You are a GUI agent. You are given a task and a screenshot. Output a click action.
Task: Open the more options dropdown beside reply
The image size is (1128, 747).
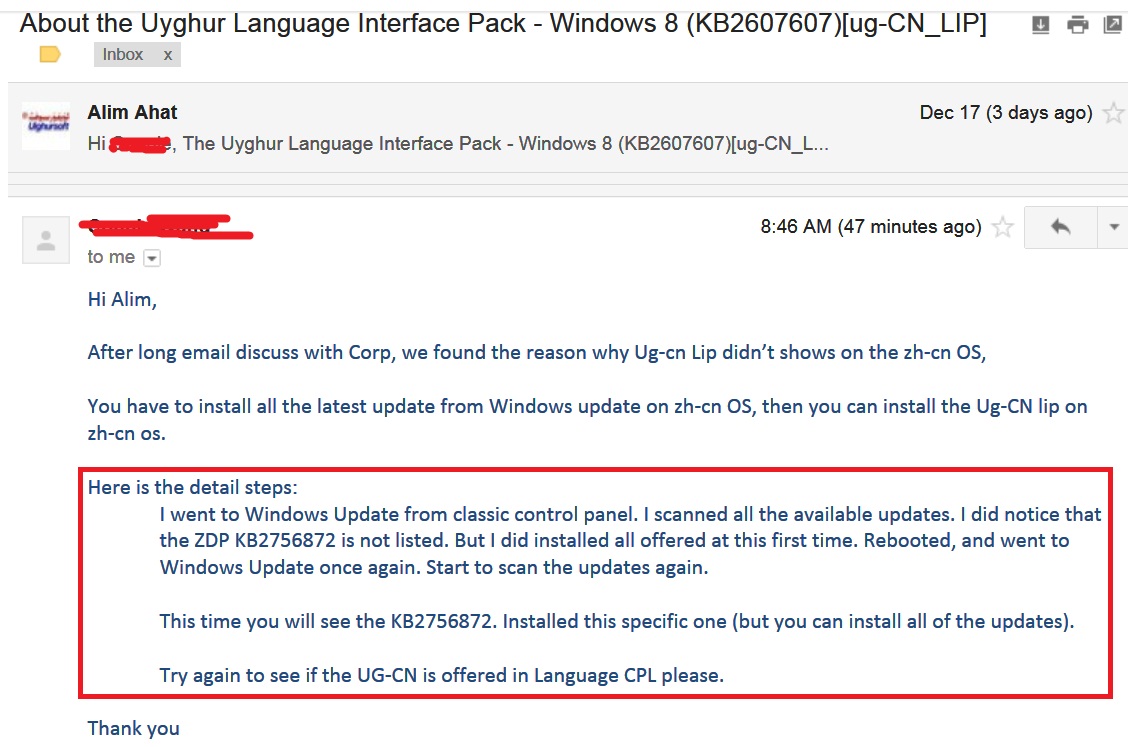point(1114,227)
